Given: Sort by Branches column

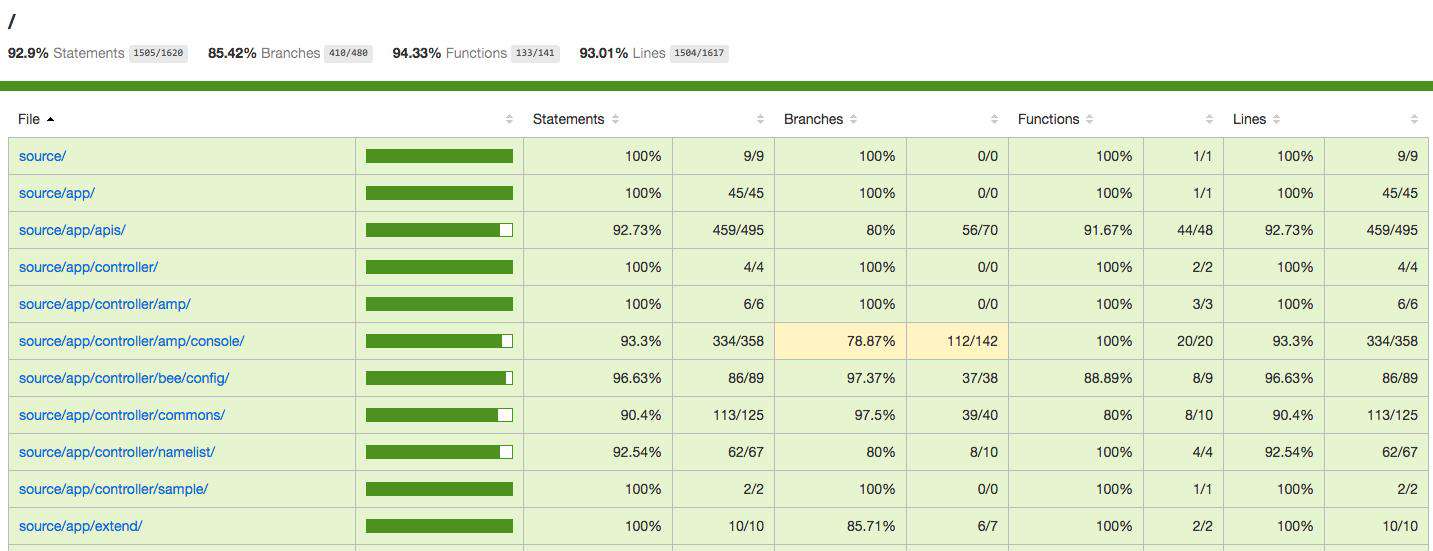Looking at the screenshot, I should [821, 119].
